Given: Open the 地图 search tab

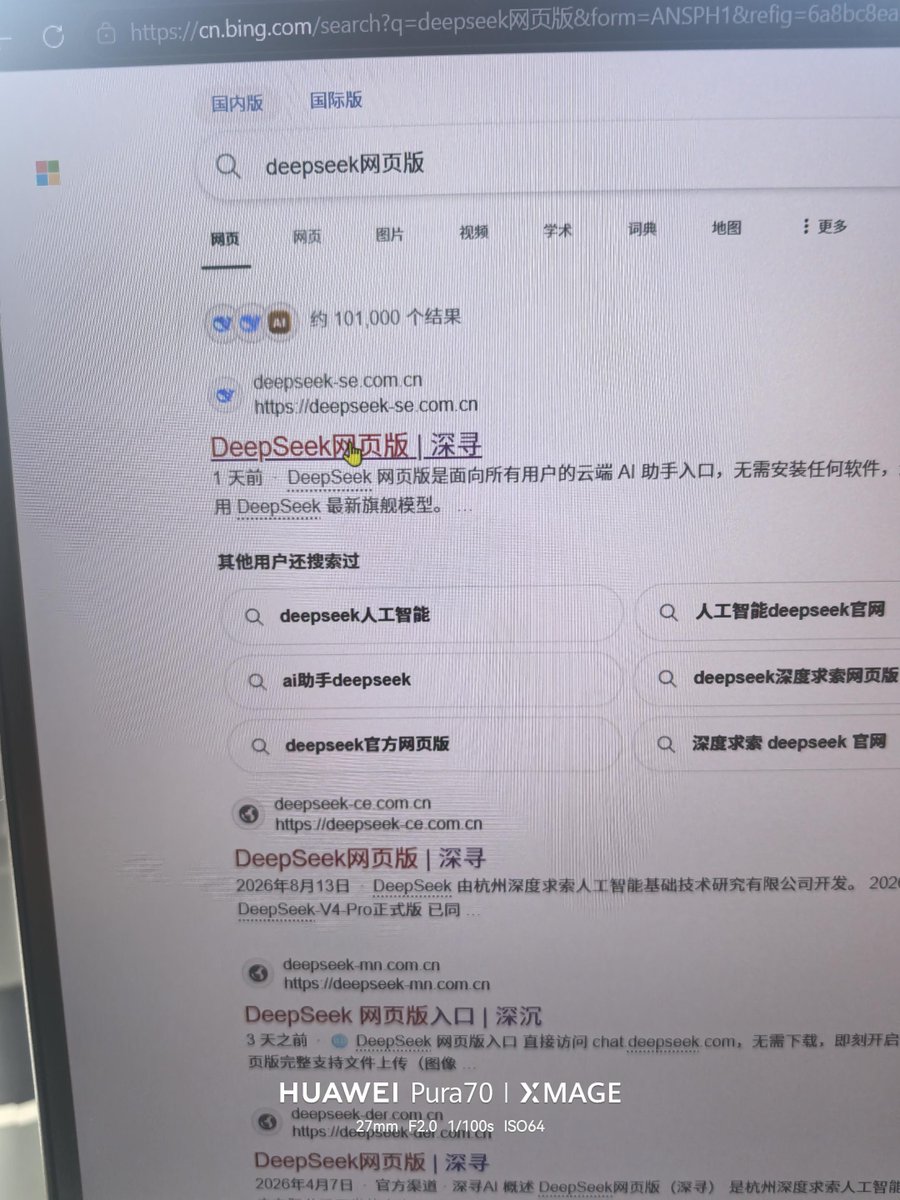Looking at the screenshot, I should pyautogui.click(x=727, y=227).
